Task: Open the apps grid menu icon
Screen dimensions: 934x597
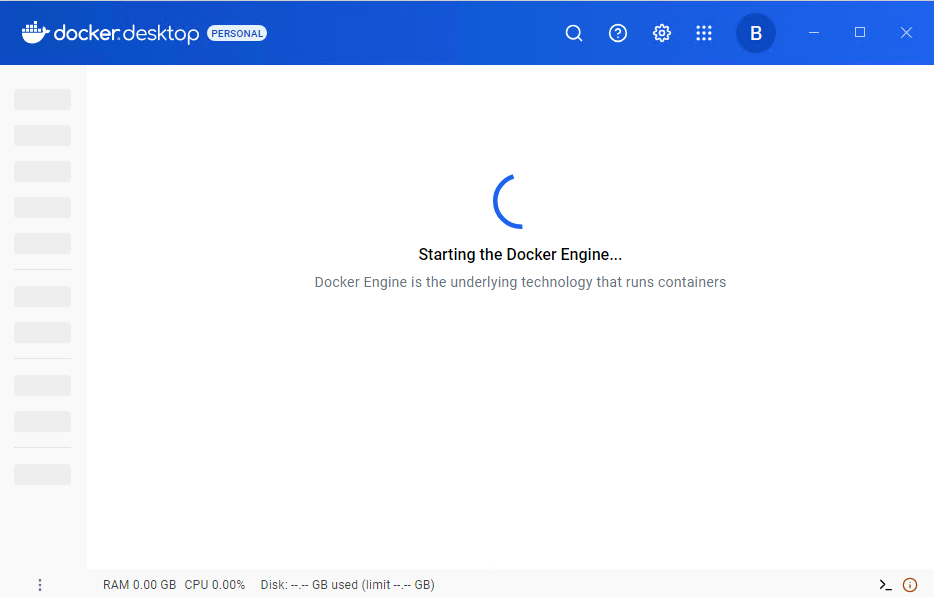Action: tap(704, 33)
